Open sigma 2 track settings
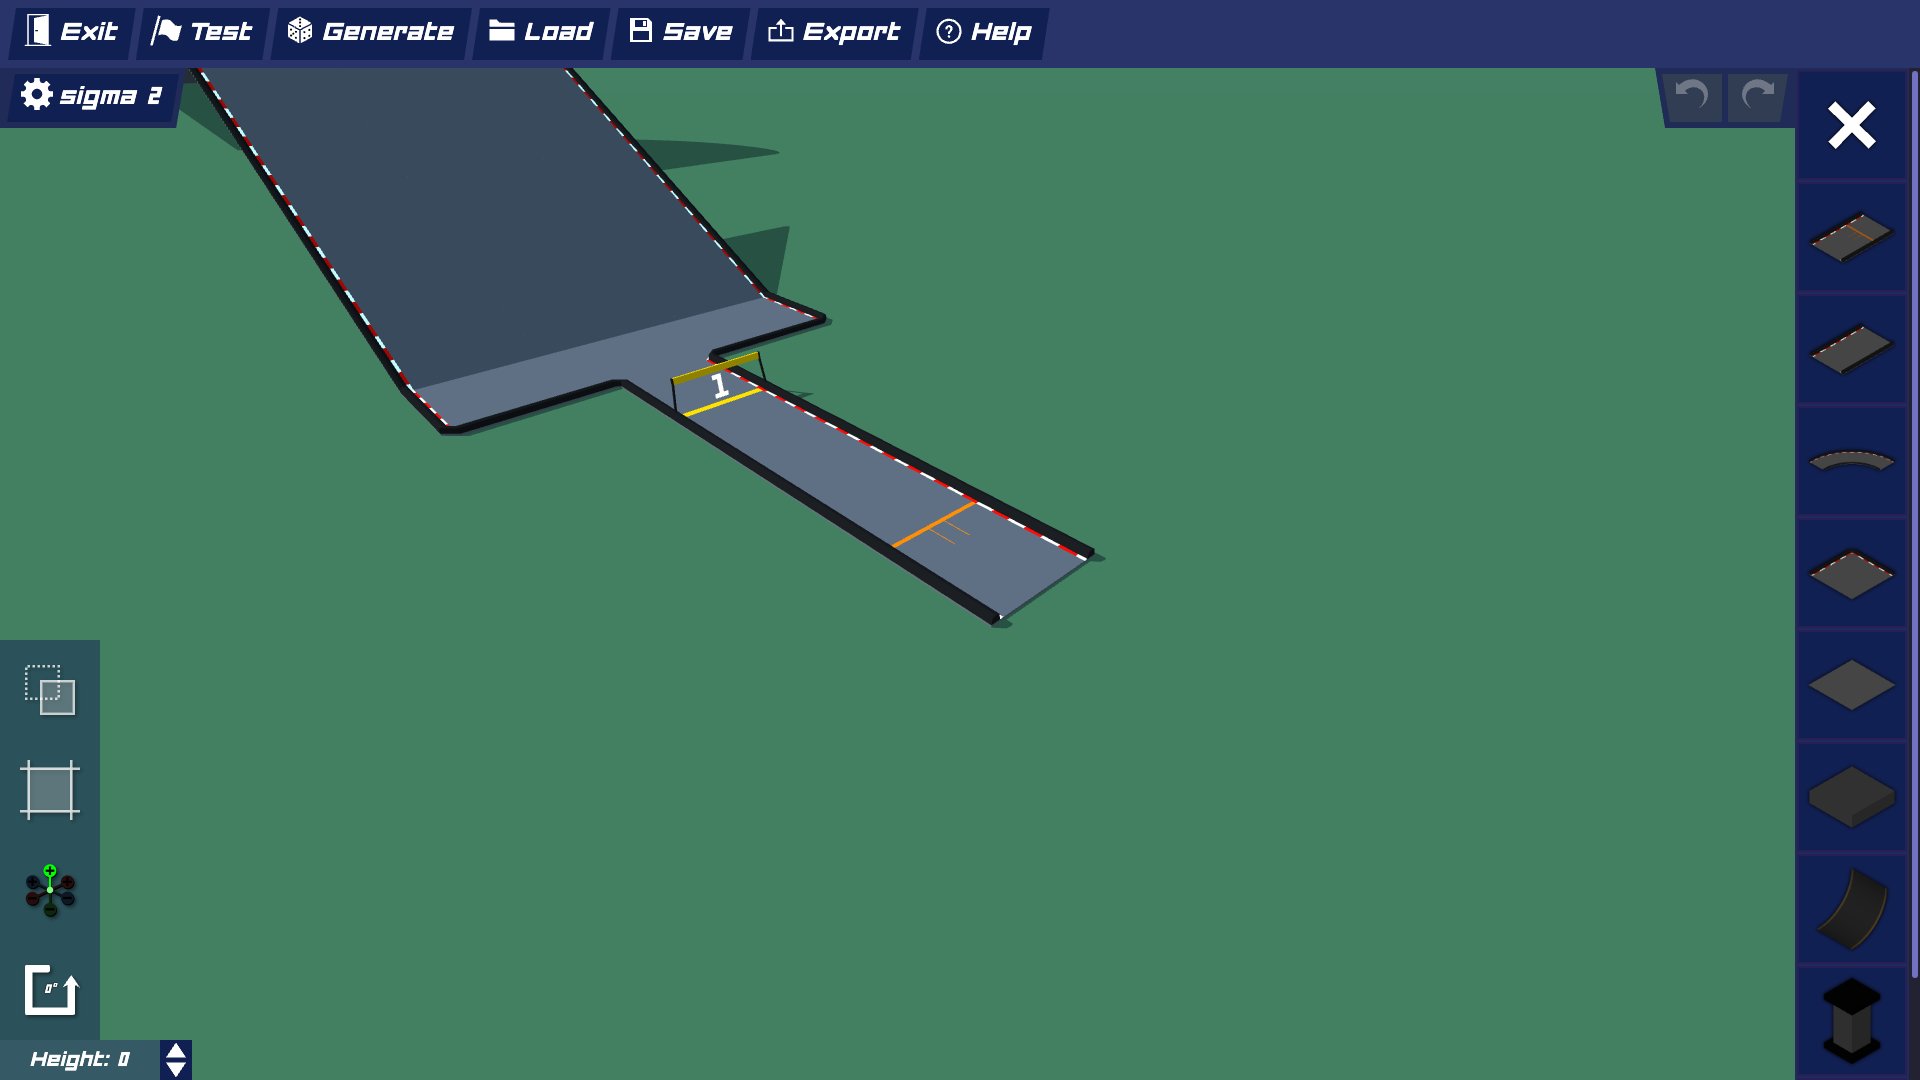Screen dimensions: 1920x1080 point(90,96)
